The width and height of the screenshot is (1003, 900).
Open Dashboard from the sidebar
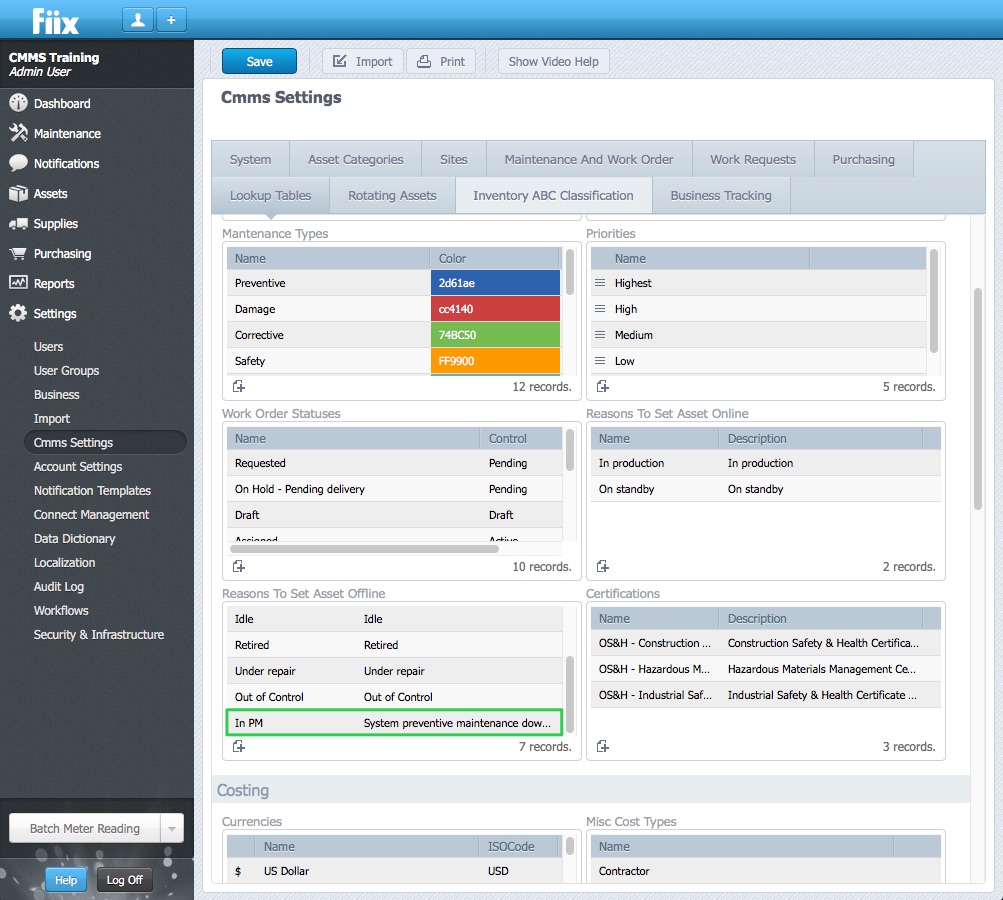tap(62, 104)
